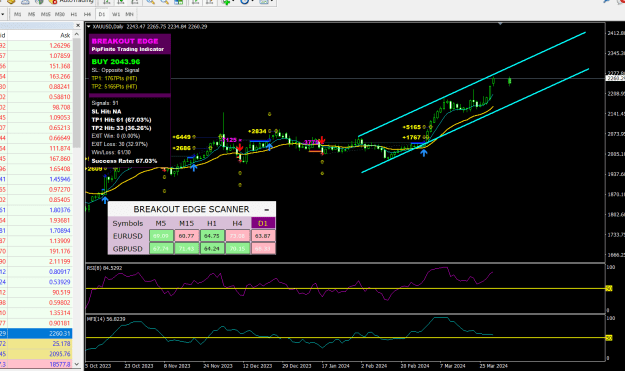625x371 pixels.
Task: Click the scanner M15 column header
Action: coord(186,223)
